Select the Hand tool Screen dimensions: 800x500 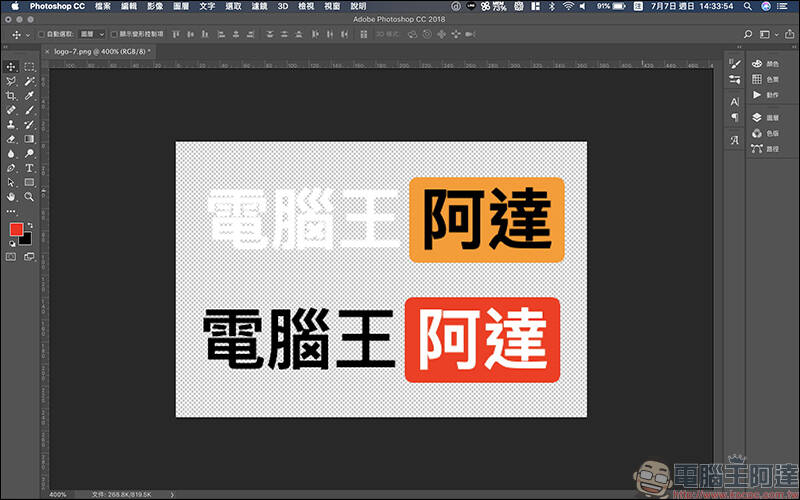pyautogui.click(x=11, y=197)
